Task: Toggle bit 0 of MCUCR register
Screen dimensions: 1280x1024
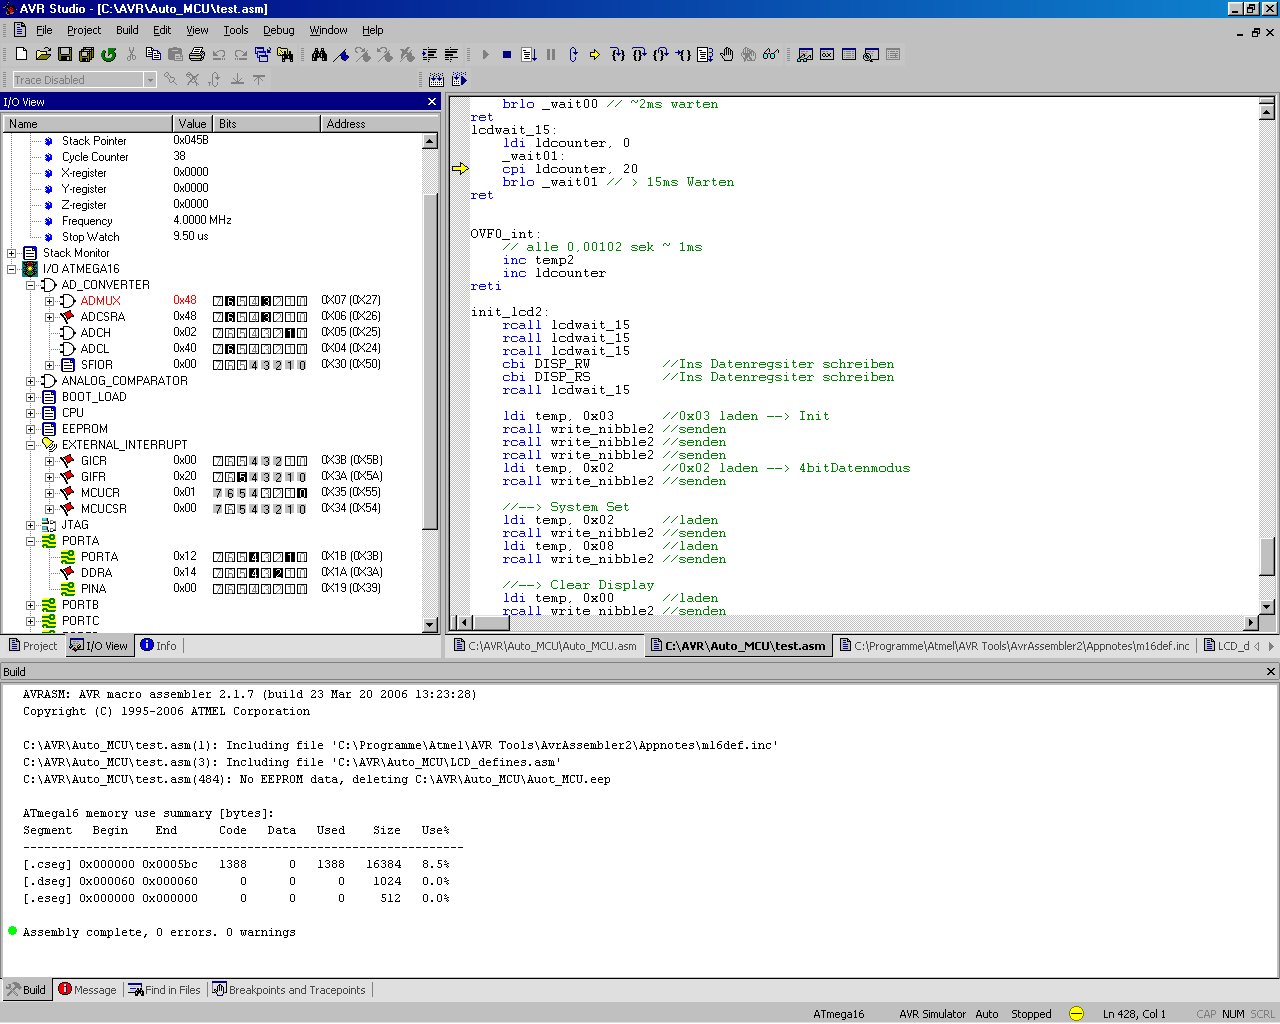Action: 302,493
